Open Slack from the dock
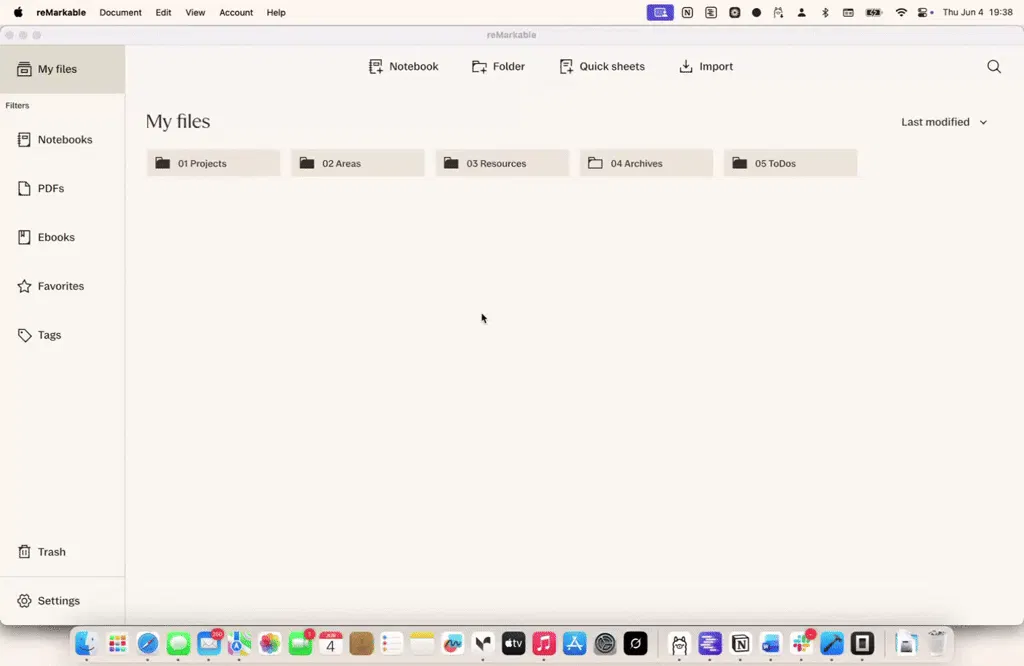 click(x=801, y=644)
